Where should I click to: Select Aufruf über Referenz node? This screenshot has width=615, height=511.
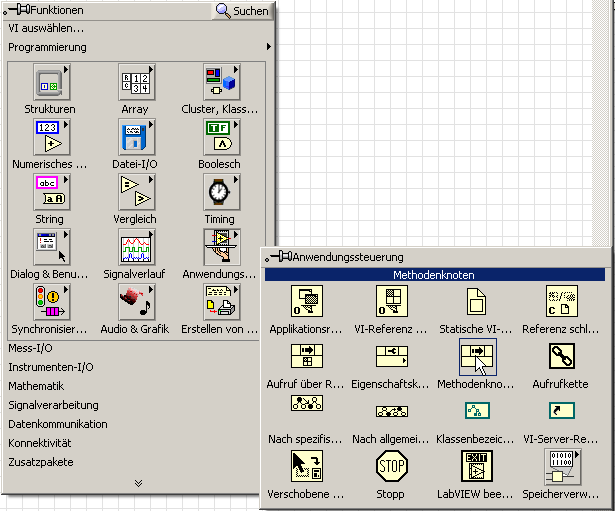[x=307, y=356]
